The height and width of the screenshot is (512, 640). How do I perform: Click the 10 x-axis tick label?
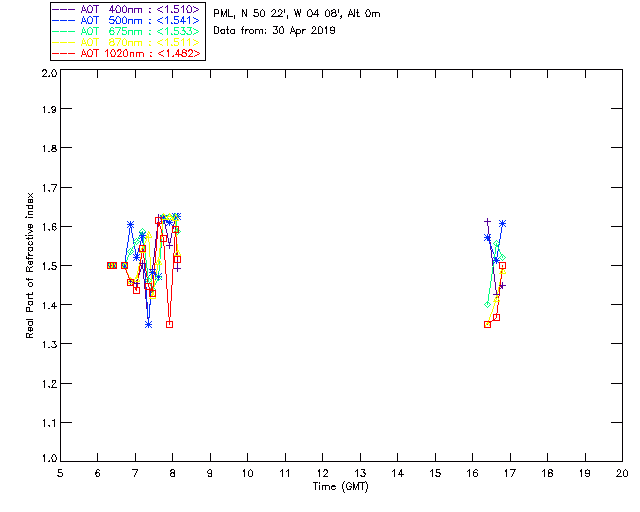click(x=247, y=473)
